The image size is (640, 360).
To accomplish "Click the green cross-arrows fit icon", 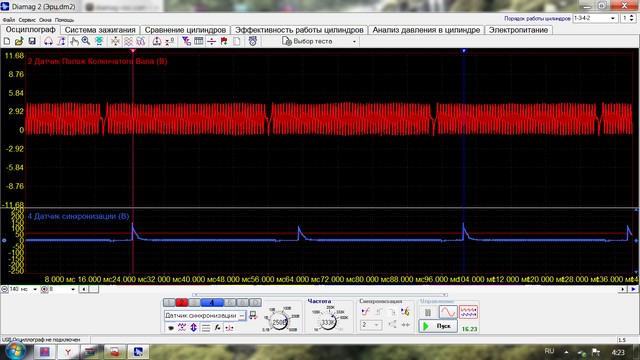I will click(x=116, y=41).
